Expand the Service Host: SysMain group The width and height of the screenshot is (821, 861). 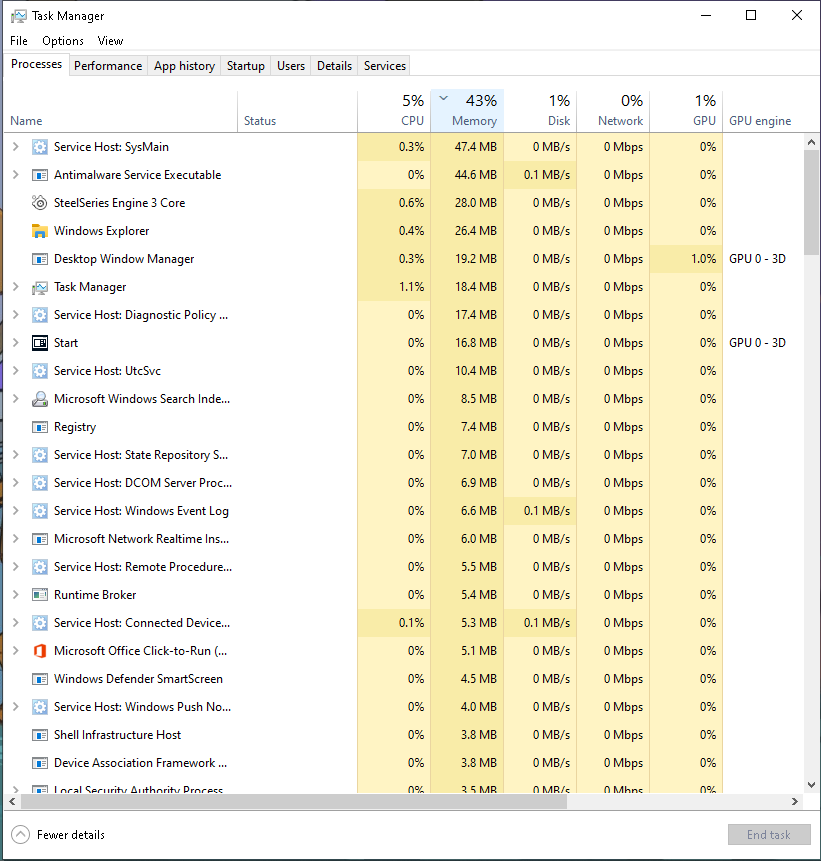coord(16,147)
